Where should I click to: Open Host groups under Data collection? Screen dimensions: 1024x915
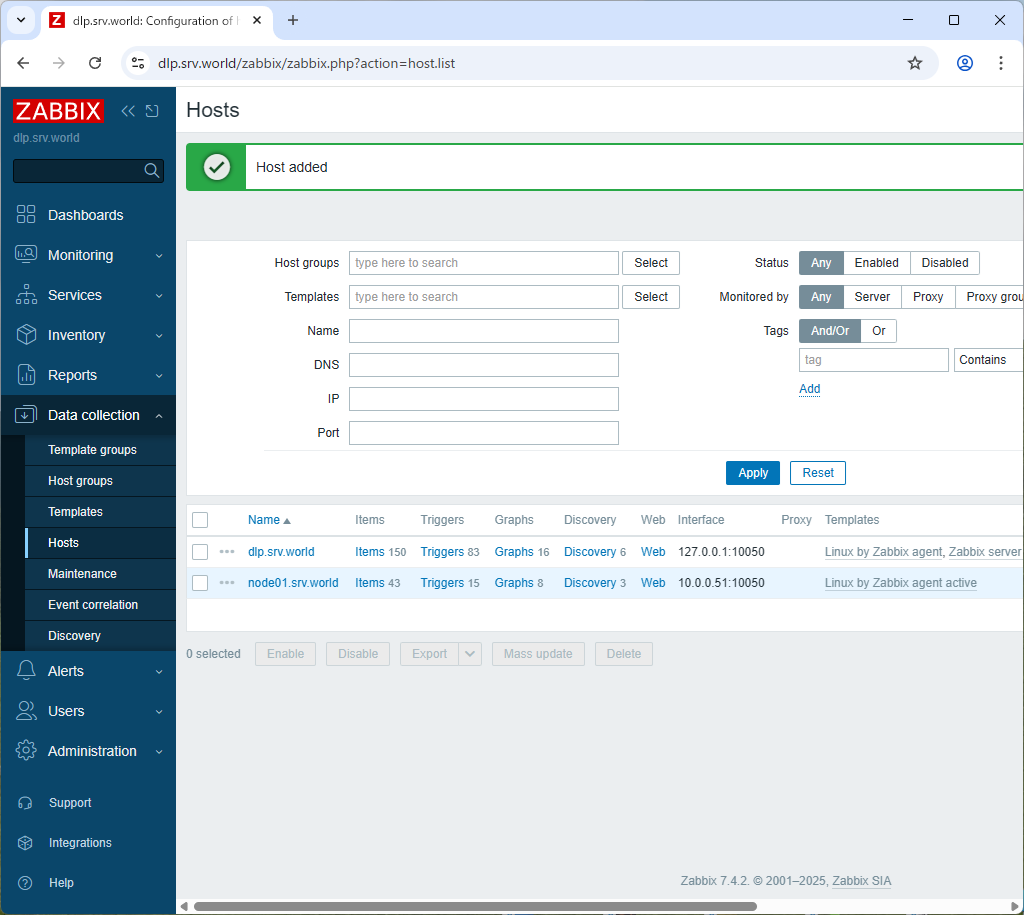click(80, 481)
